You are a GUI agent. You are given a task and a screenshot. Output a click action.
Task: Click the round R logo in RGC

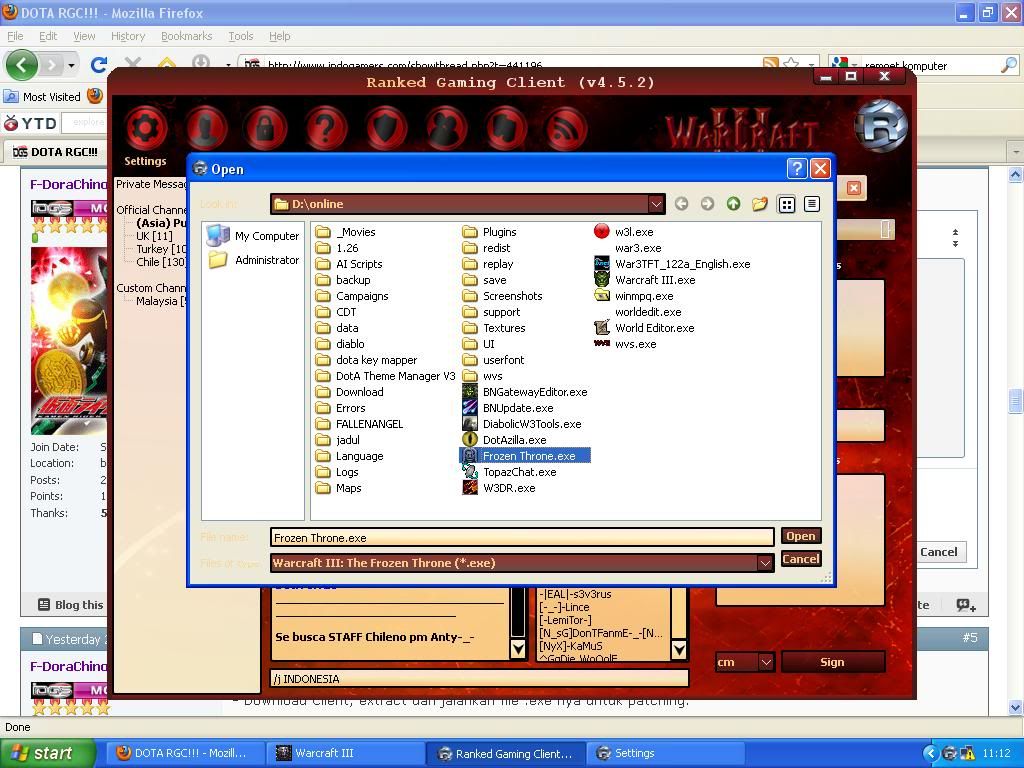coord(881,125)
